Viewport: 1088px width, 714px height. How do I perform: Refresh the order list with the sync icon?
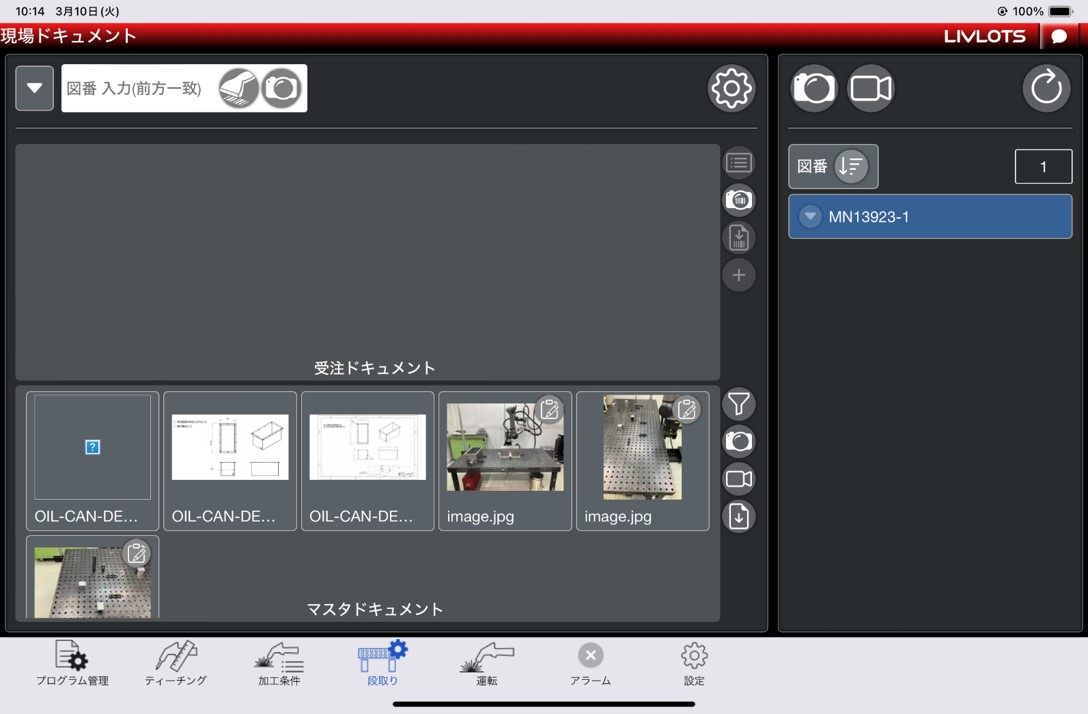(1046, 88)
